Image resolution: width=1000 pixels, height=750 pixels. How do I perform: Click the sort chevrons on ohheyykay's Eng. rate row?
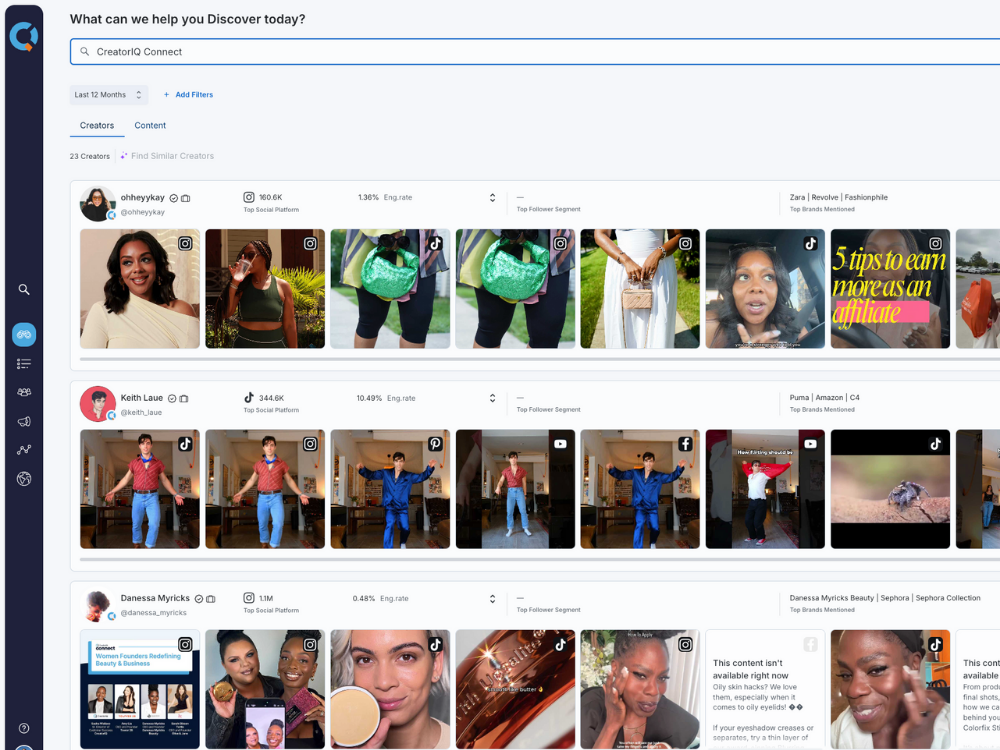pyautogui.click(x=492, y=197)
